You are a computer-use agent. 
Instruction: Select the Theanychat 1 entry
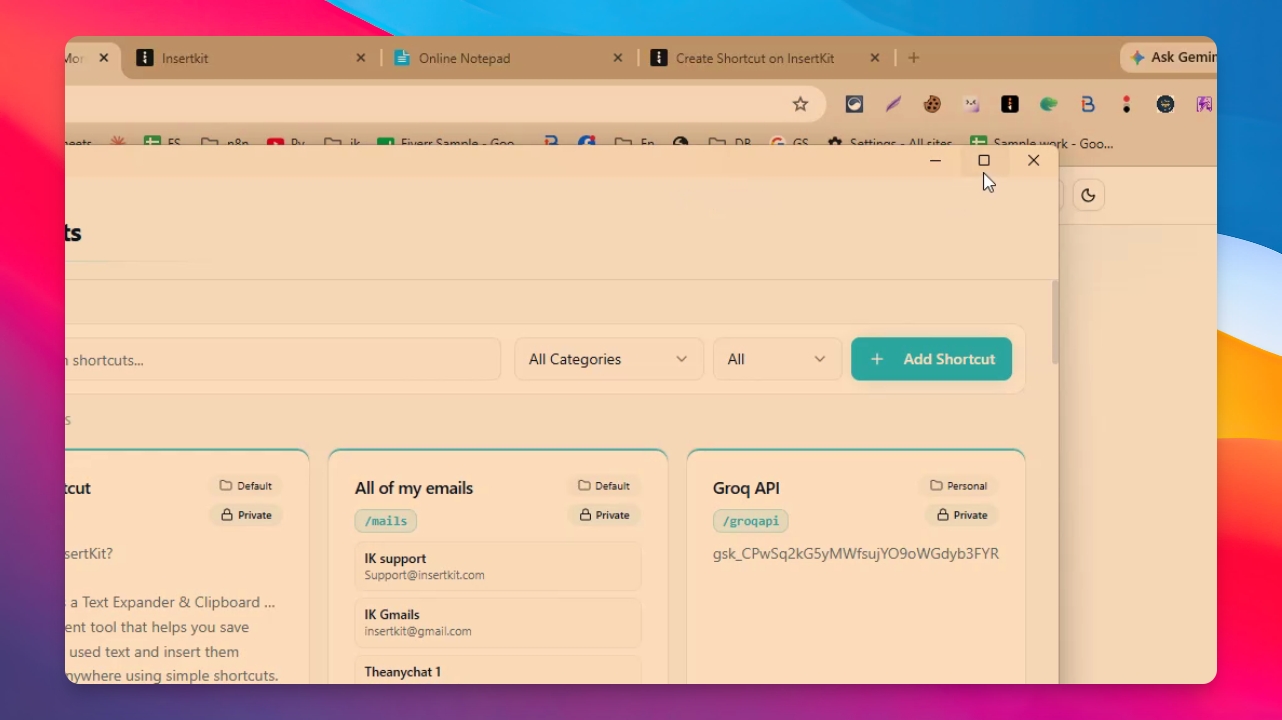point(497,670)
